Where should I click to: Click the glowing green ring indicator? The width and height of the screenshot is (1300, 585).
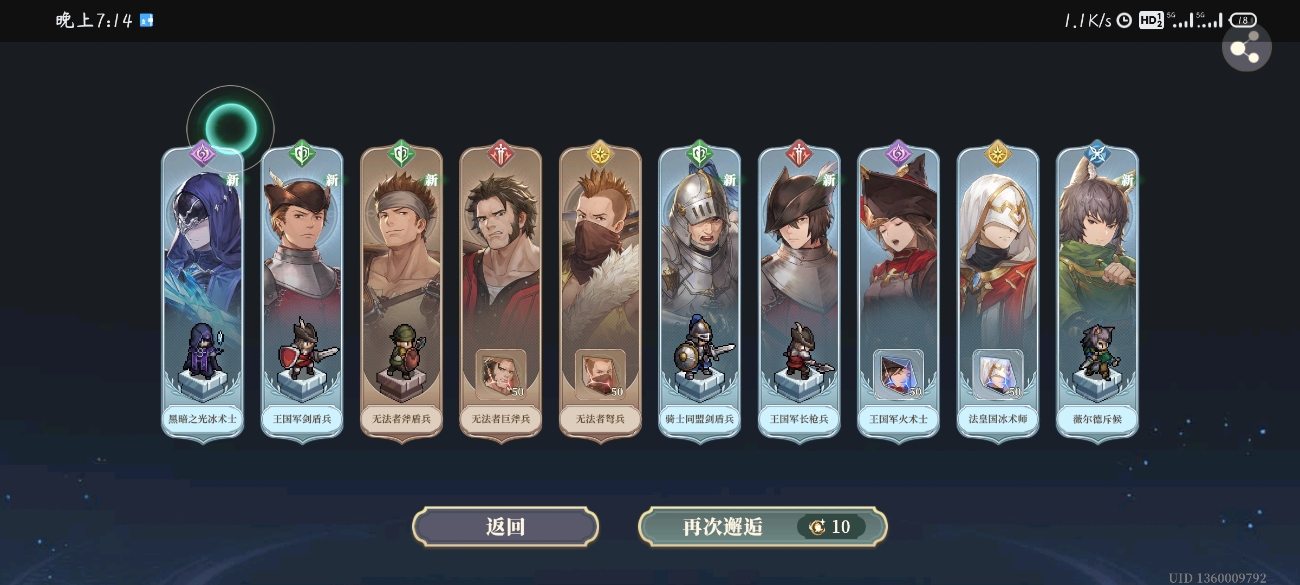click(231, 129)
